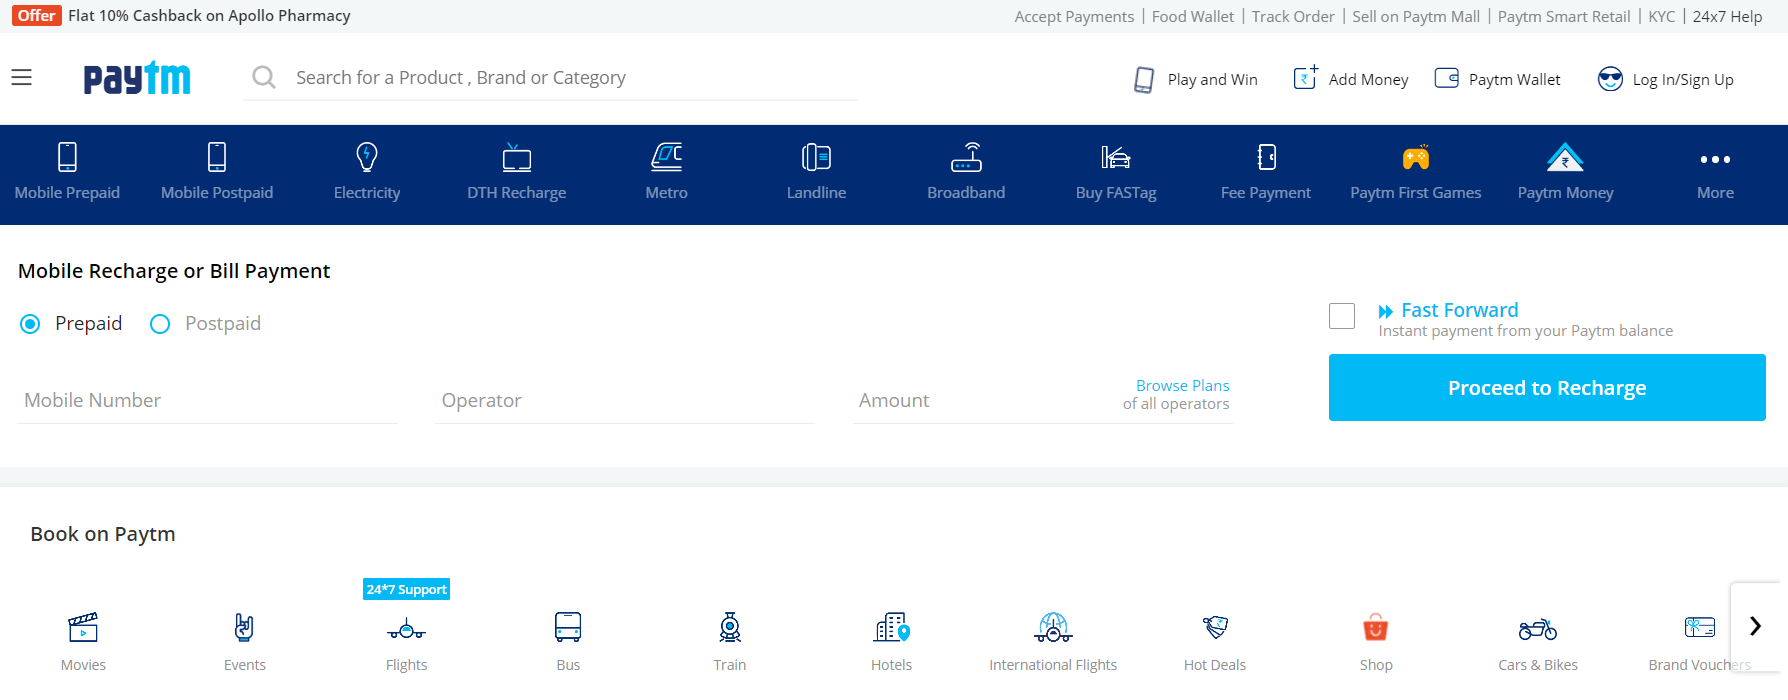Open Mobile Prepaid icon
The image size is (1788, 700).
67,157
